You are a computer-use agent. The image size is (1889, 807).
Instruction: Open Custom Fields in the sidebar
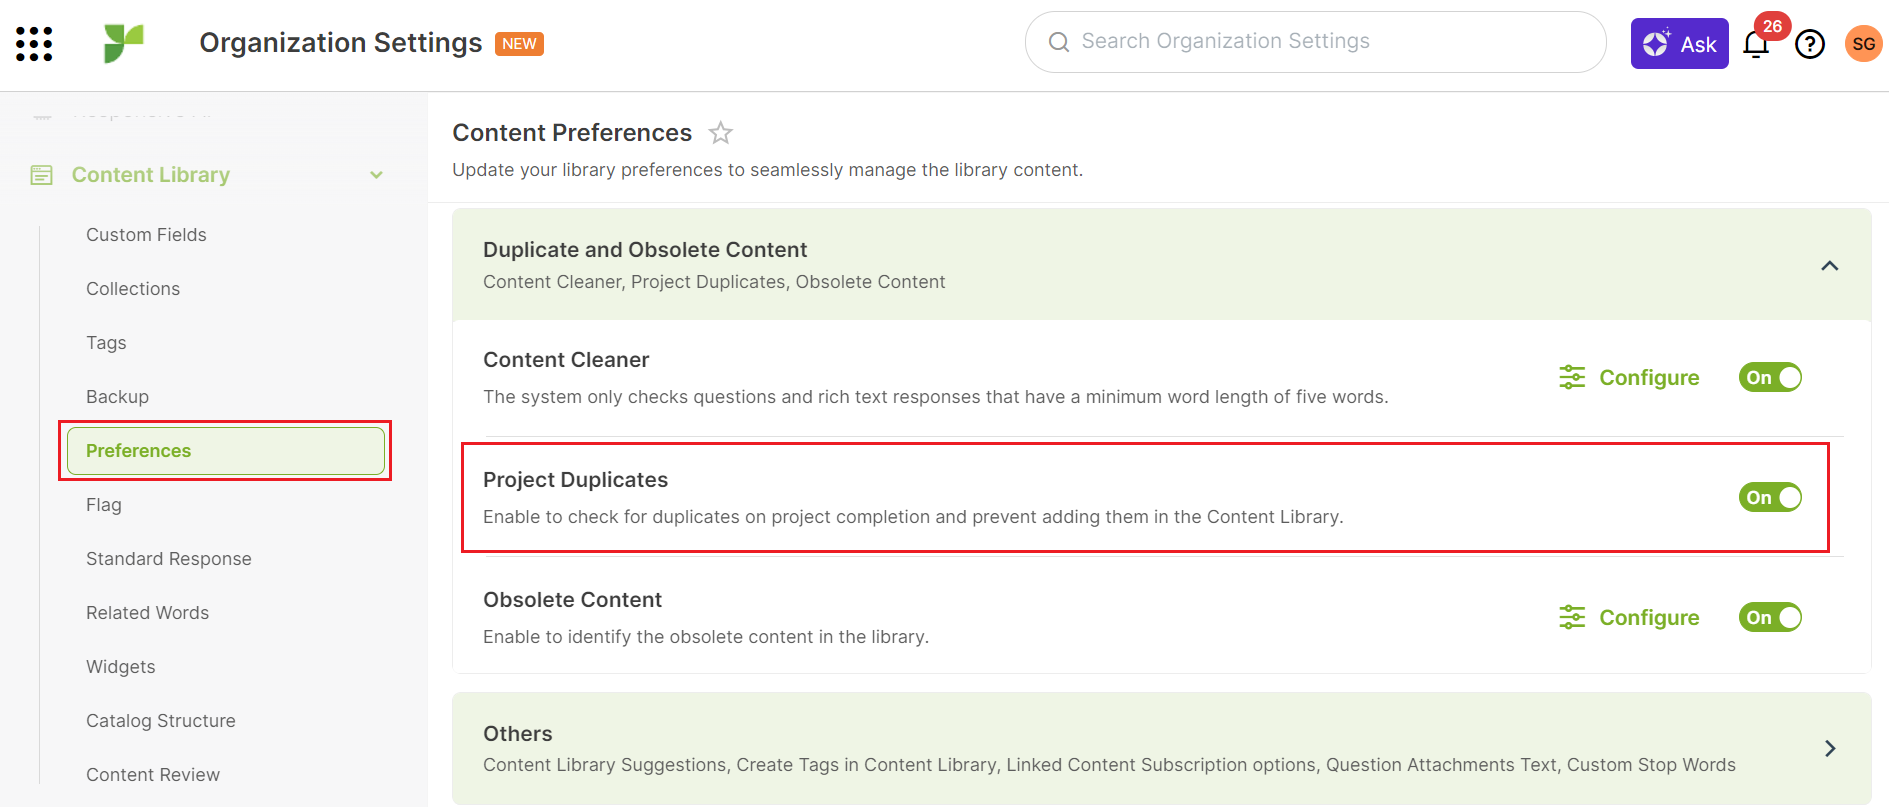146,235
